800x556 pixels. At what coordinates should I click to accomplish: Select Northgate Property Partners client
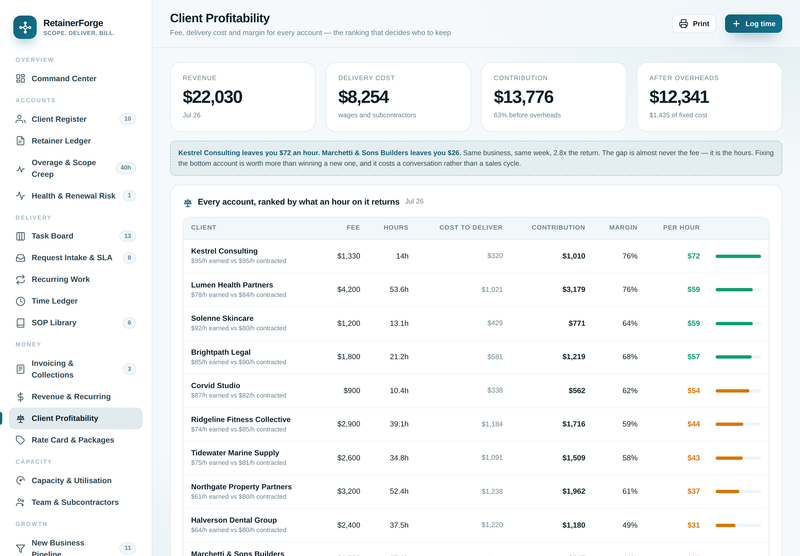pos(241,487)
